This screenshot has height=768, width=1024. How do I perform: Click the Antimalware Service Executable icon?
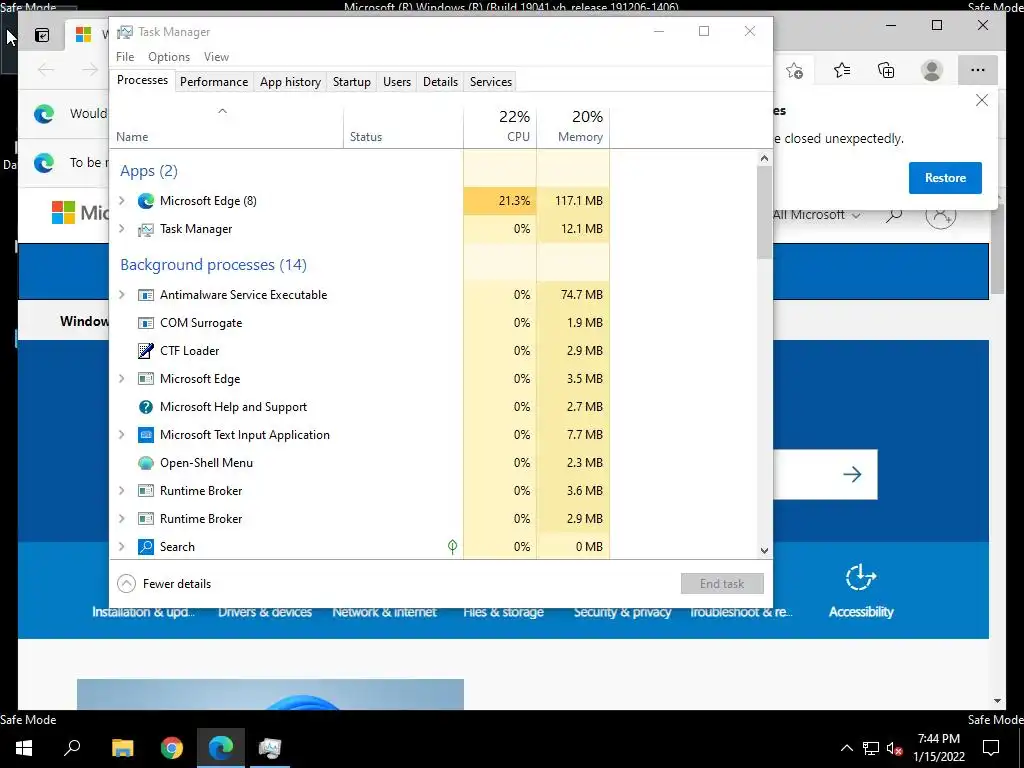point(146,295)
